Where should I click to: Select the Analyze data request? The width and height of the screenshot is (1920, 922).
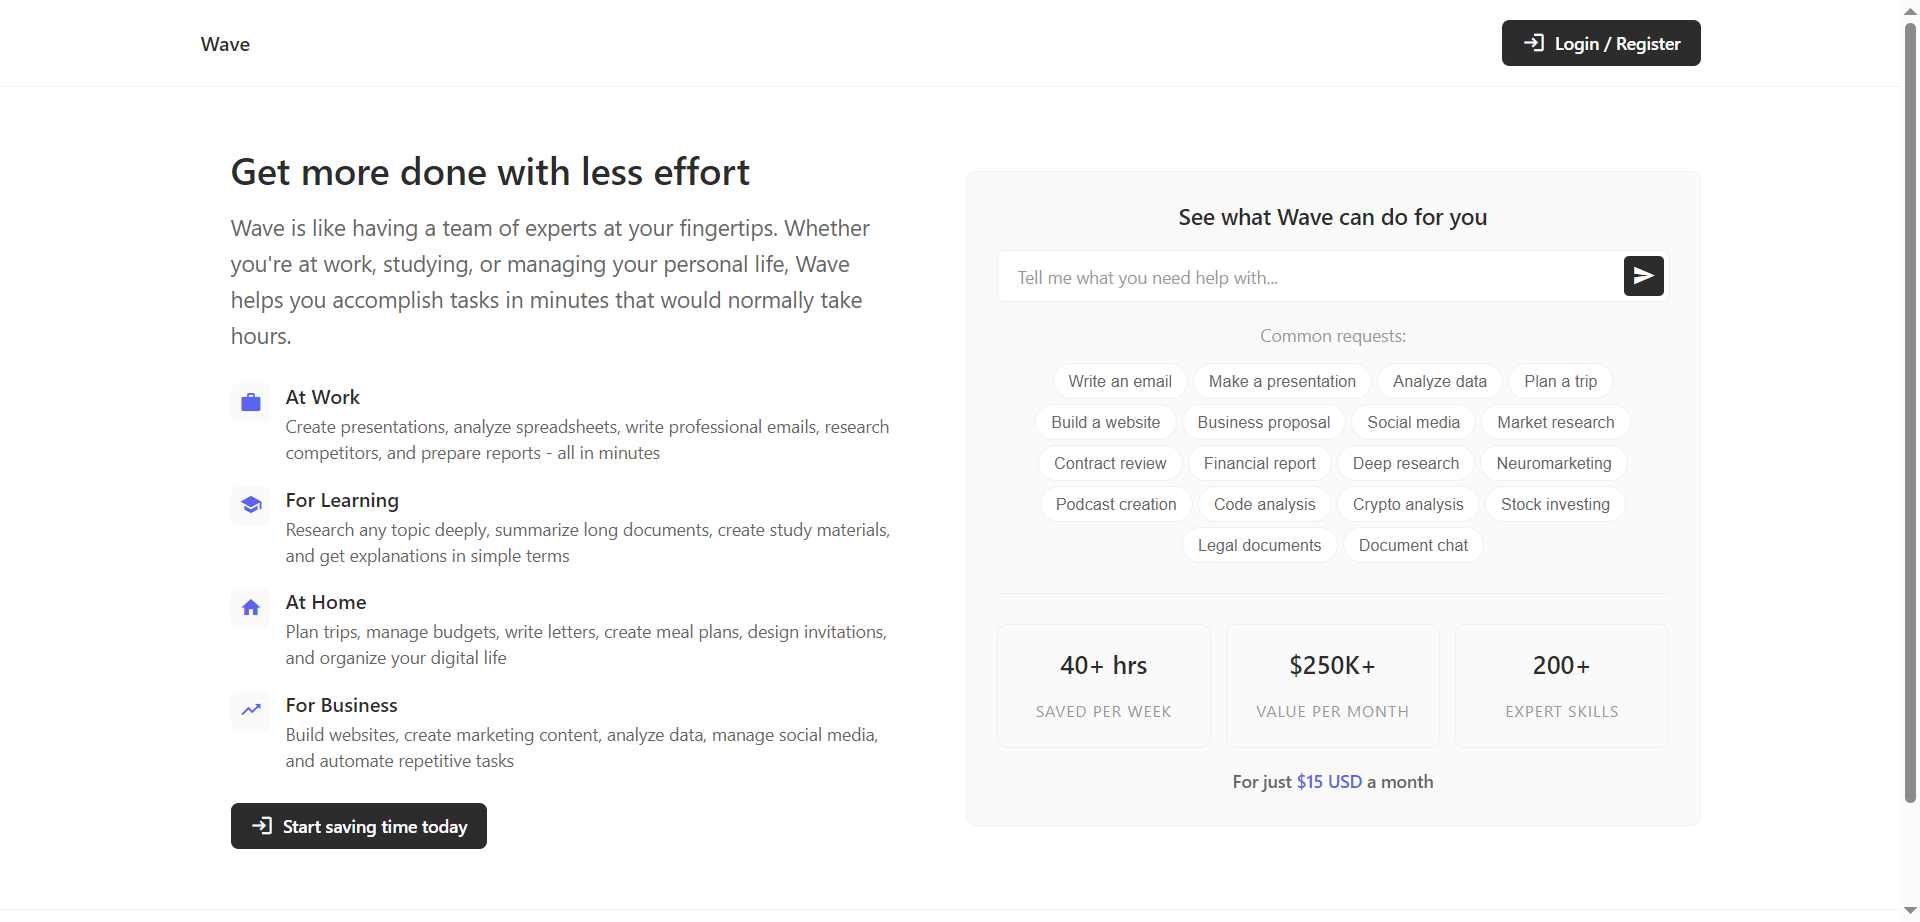(1439, 381)
